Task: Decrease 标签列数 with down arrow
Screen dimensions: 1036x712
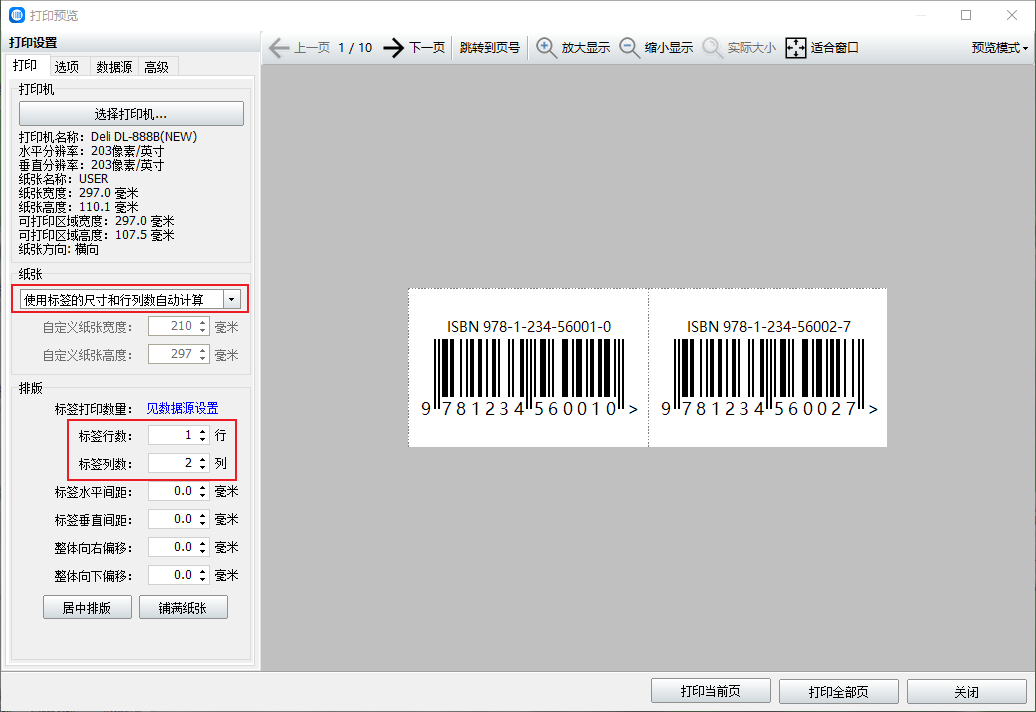Action: (203, 468)
